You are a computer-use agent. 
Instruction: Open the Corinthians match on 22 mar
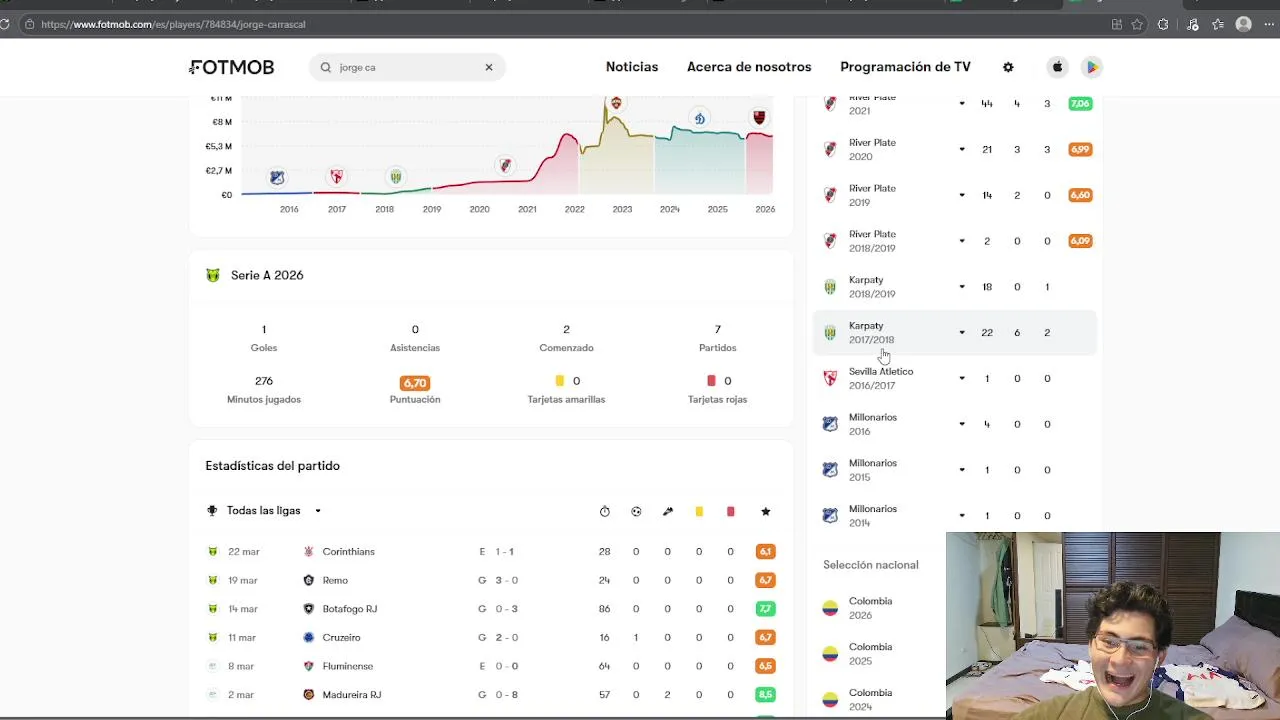tap(490, 552)
